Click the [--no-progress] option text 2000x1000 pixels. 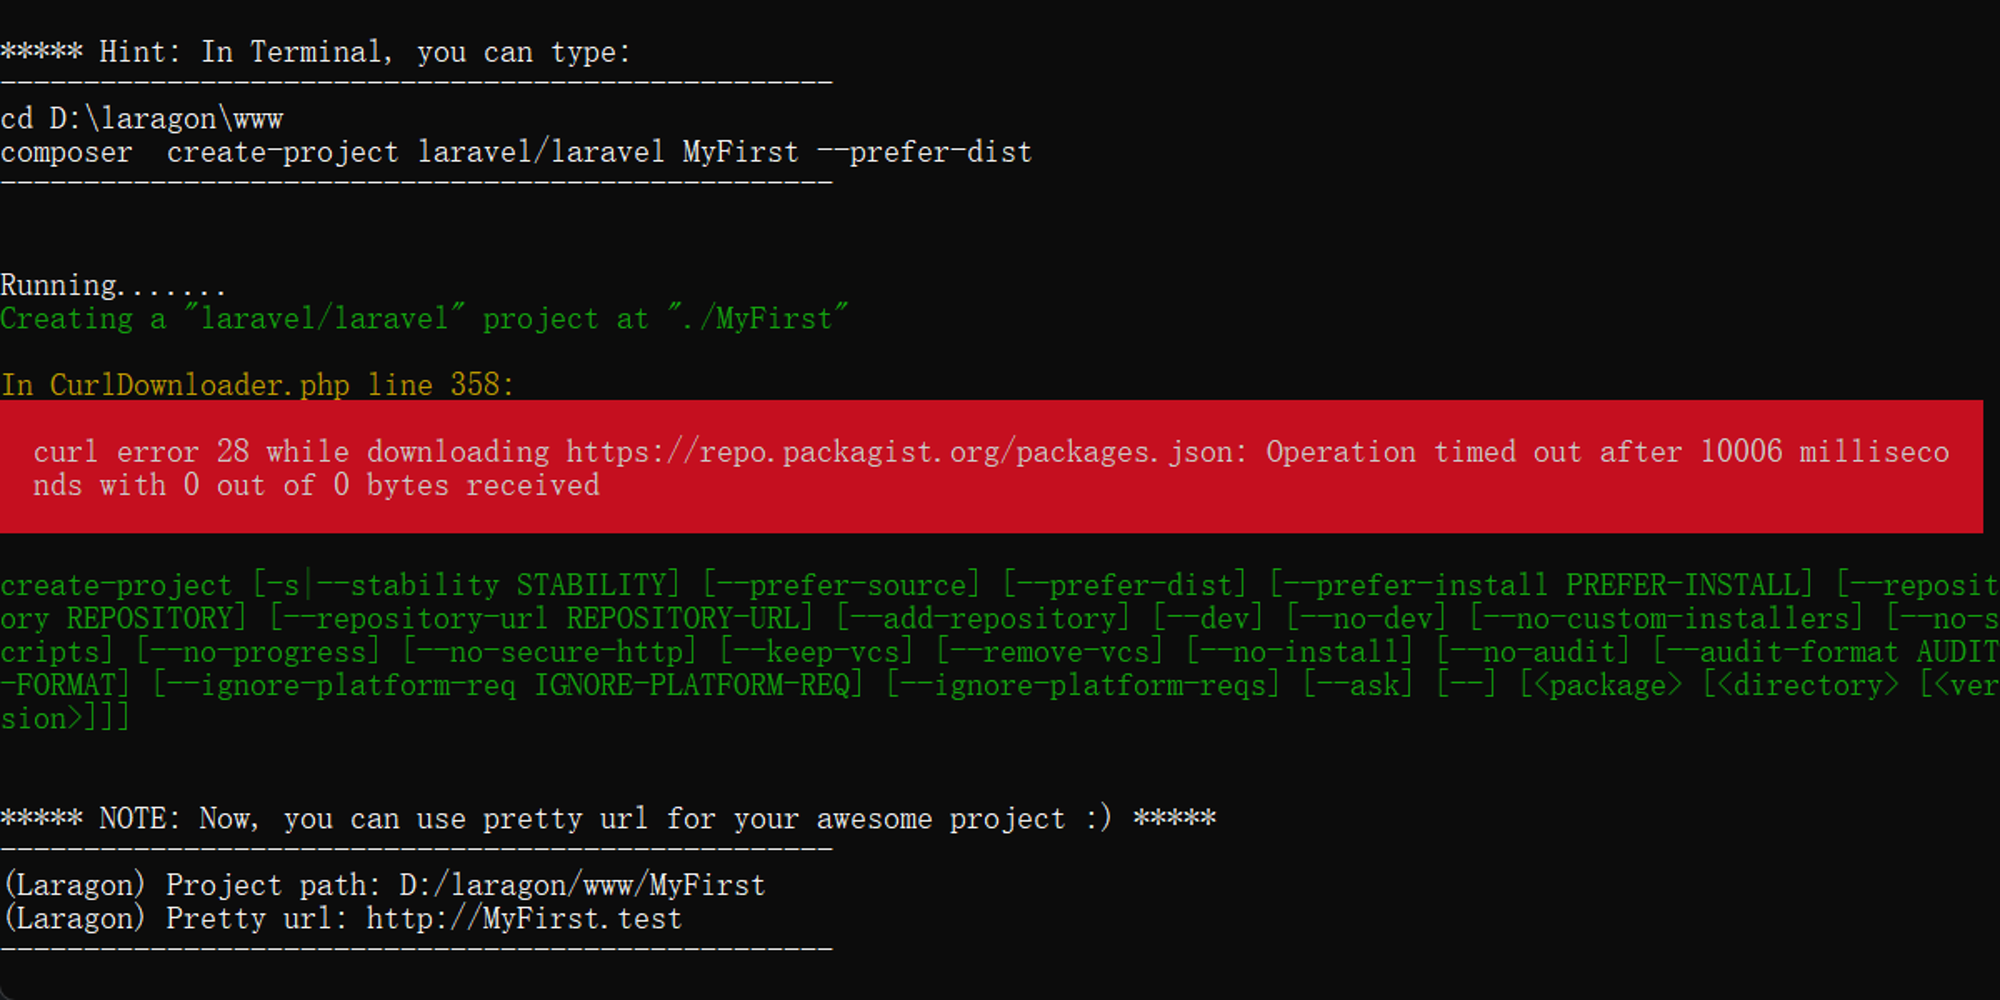pos(258,652)
